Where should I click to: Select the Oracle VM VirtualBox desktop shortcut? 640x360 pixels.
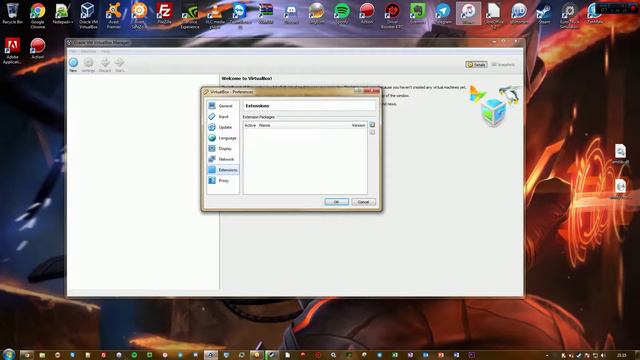coord(88,16)
